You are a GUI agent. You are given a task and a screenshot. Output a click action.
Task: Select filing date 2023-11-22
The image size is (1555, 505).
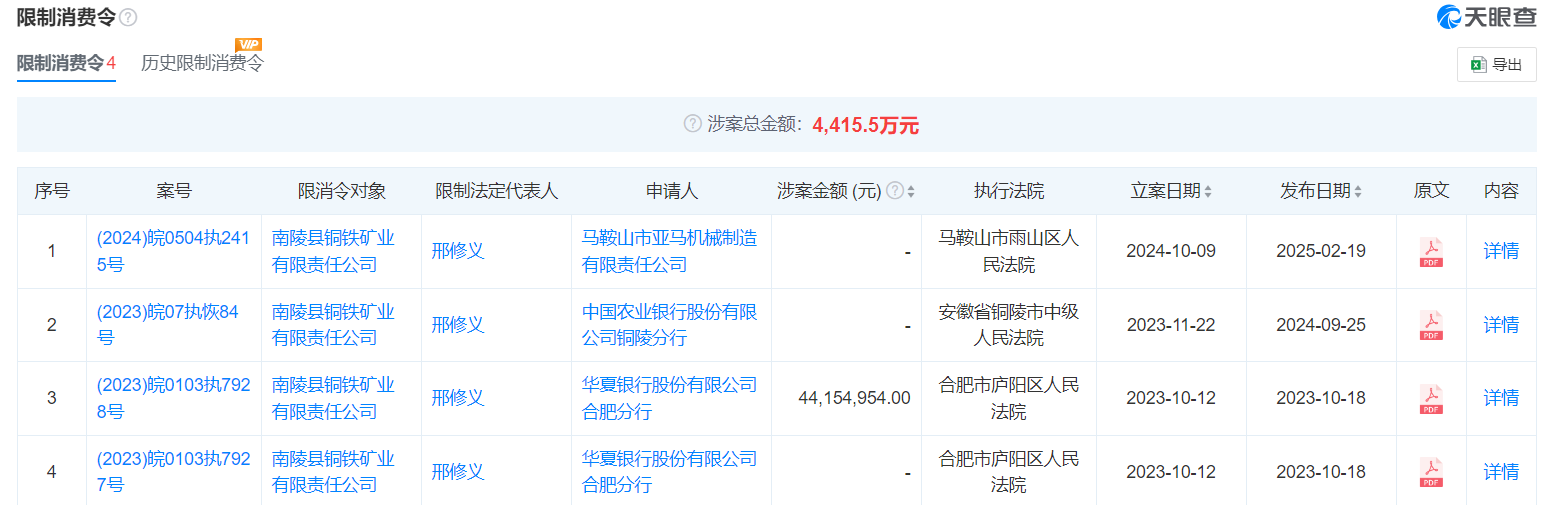tap(1171, 325)
